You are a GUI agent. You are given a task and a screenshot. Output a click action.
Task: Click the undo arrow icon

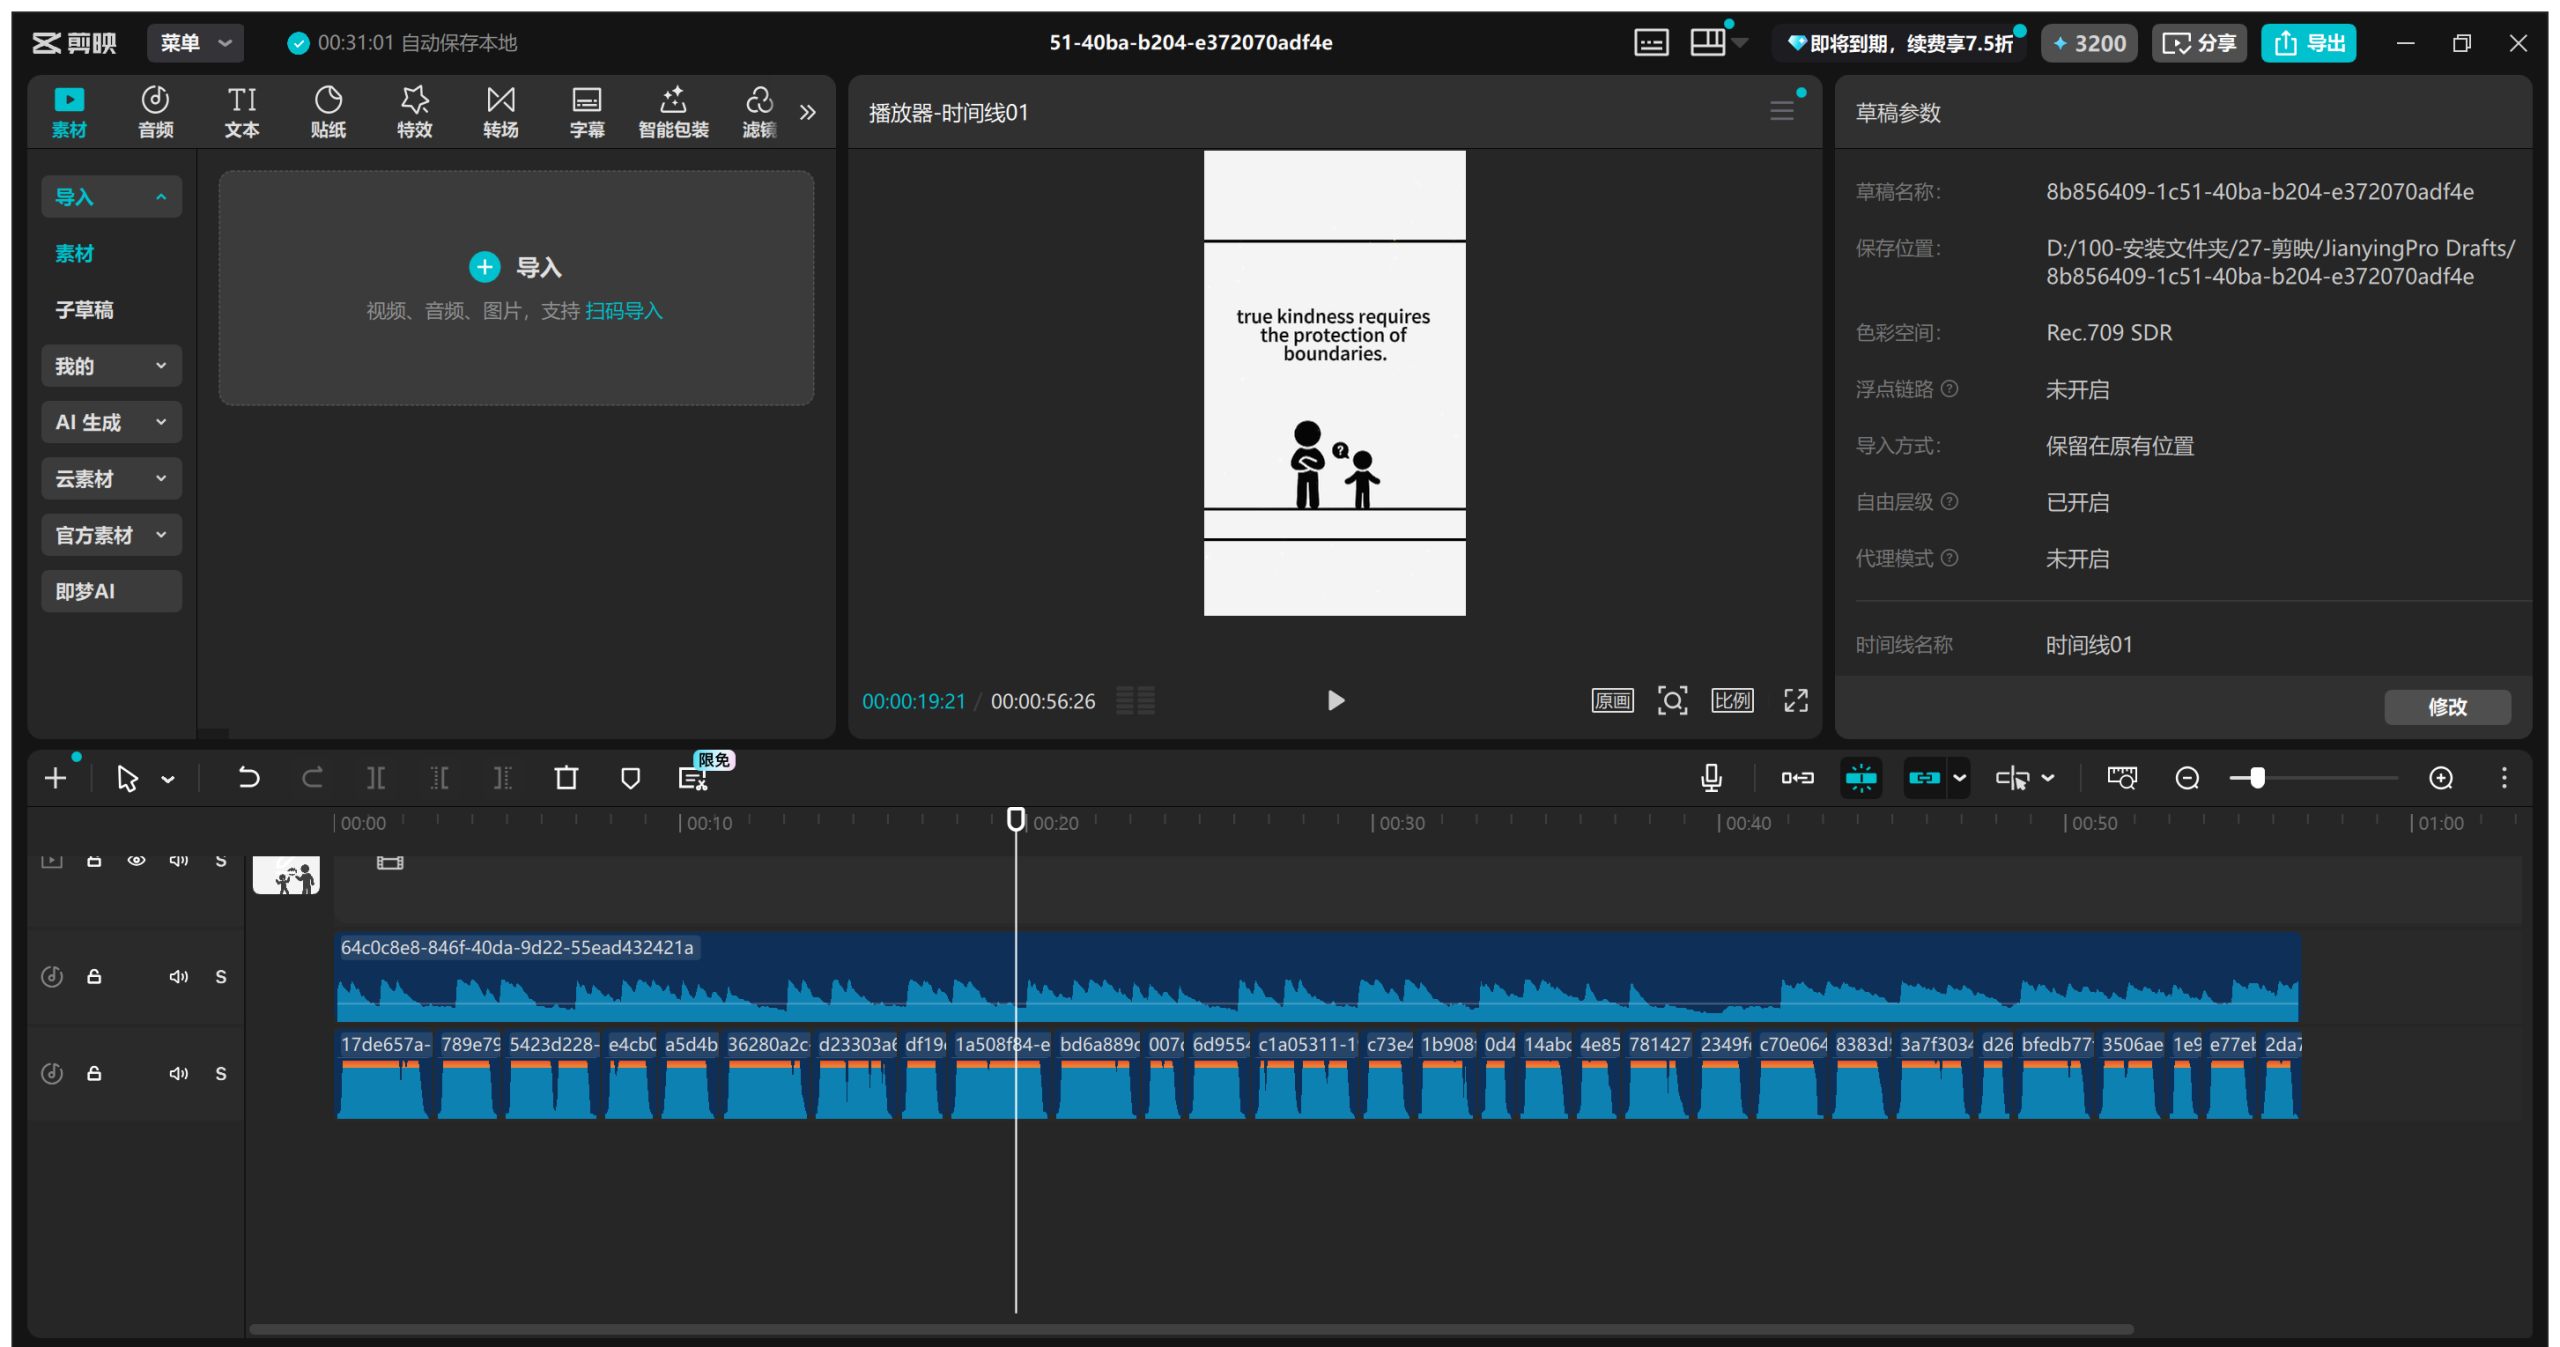[248, 778]
